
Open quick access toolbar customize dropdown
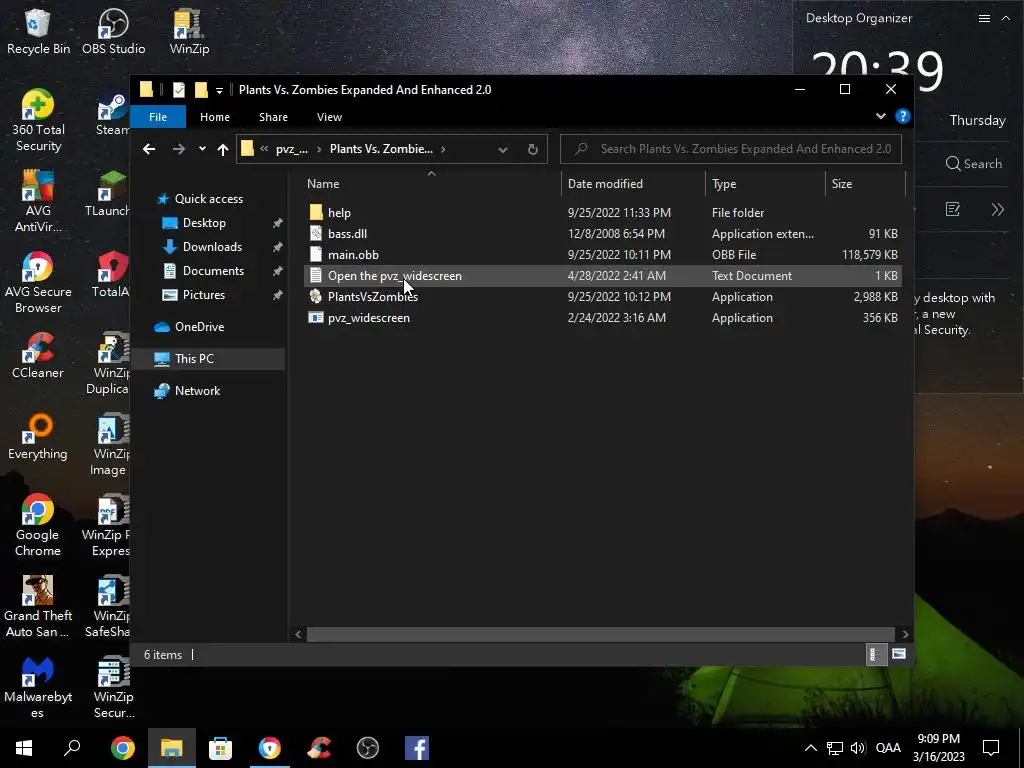[x=219, y=89]
